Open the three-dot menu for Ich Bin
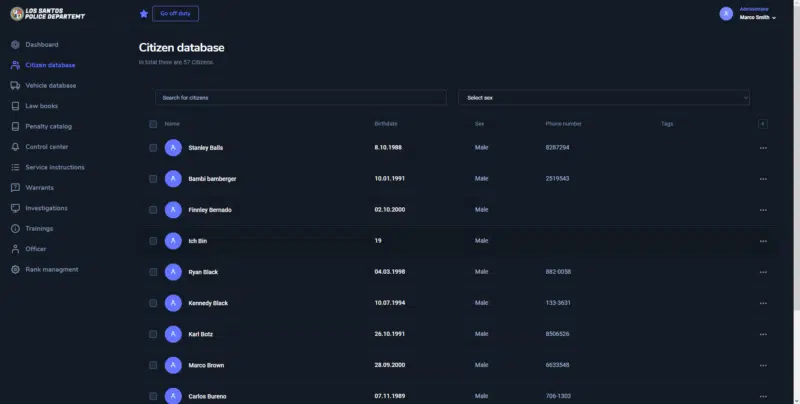The height and width of the screenshot is (404, 800). [763, 241]
